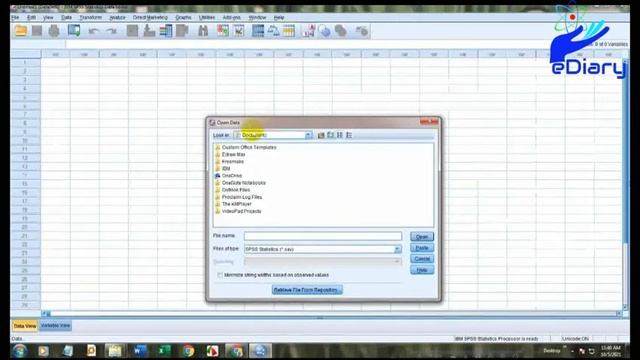This screenshot has width=640, height=360.
Task: Open the Transform menu
Action: tap(91, 18)
